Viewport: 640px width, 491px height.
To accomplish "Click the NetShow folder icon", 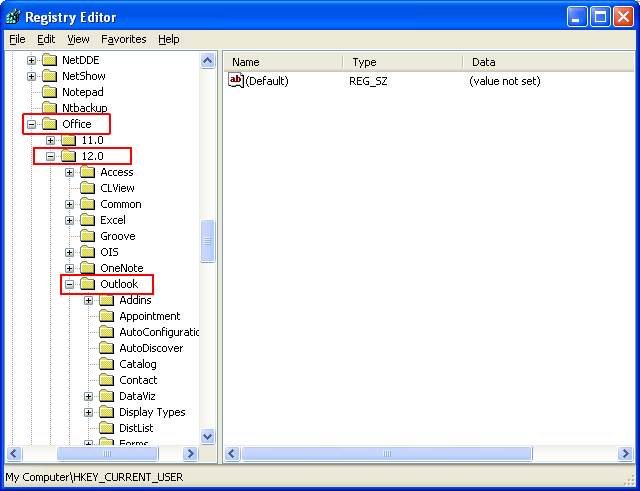I will (x=49, y=76).
